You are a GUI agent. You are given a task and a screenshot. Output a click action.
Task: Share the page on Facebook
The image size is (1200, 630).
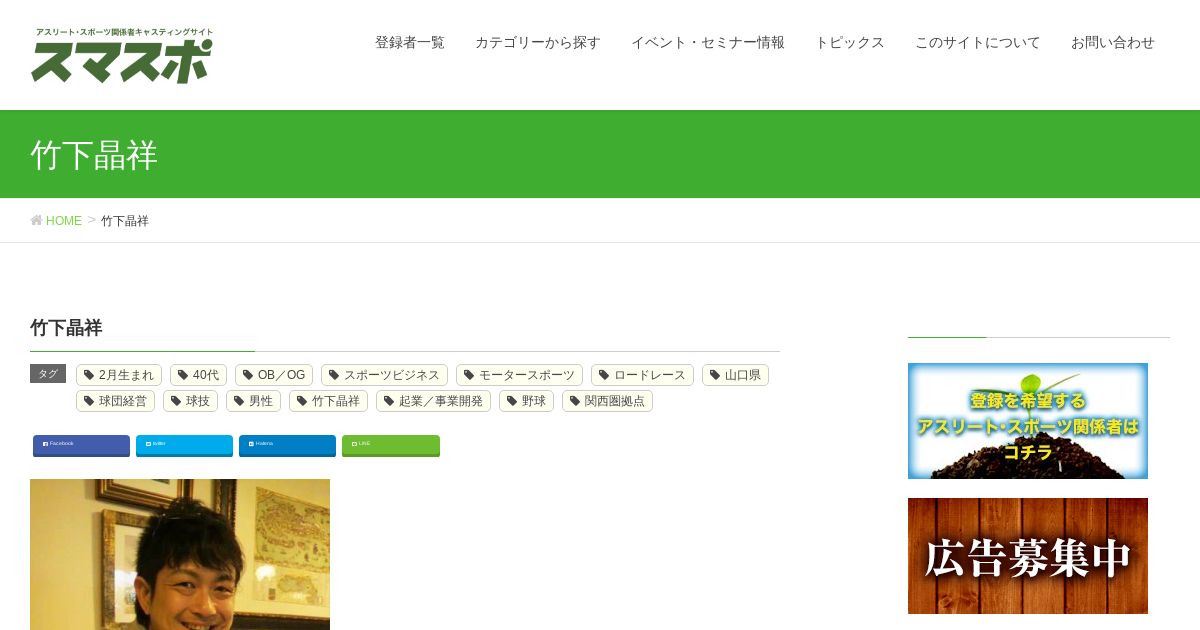(x=82, y=445)
